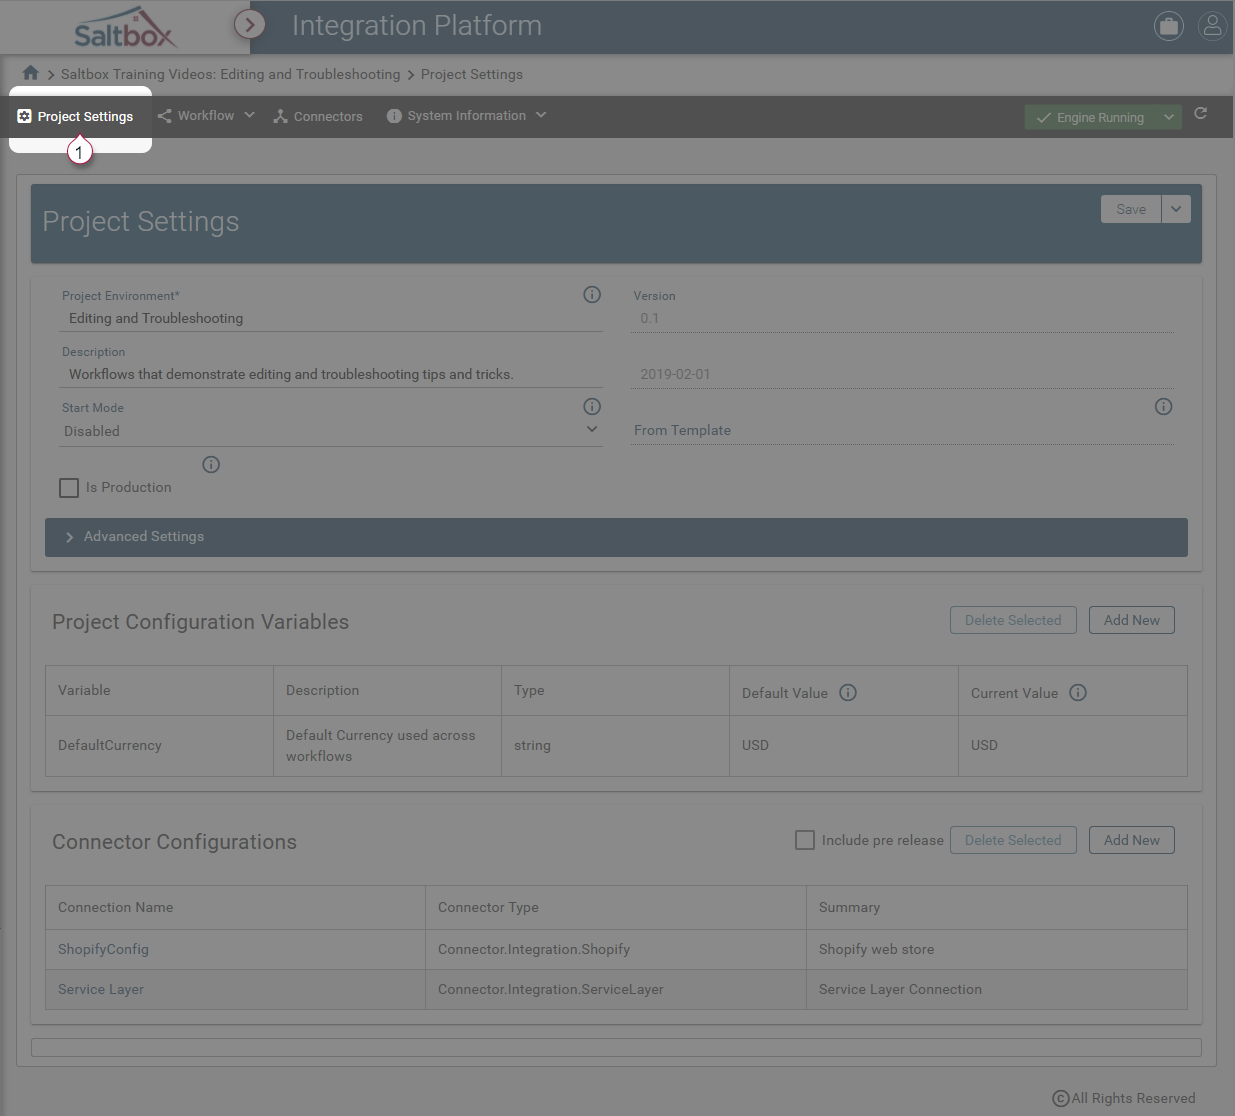1235x1116 pixels.
Task: Open the user profile icon
Action: (x=1212, y=26)
